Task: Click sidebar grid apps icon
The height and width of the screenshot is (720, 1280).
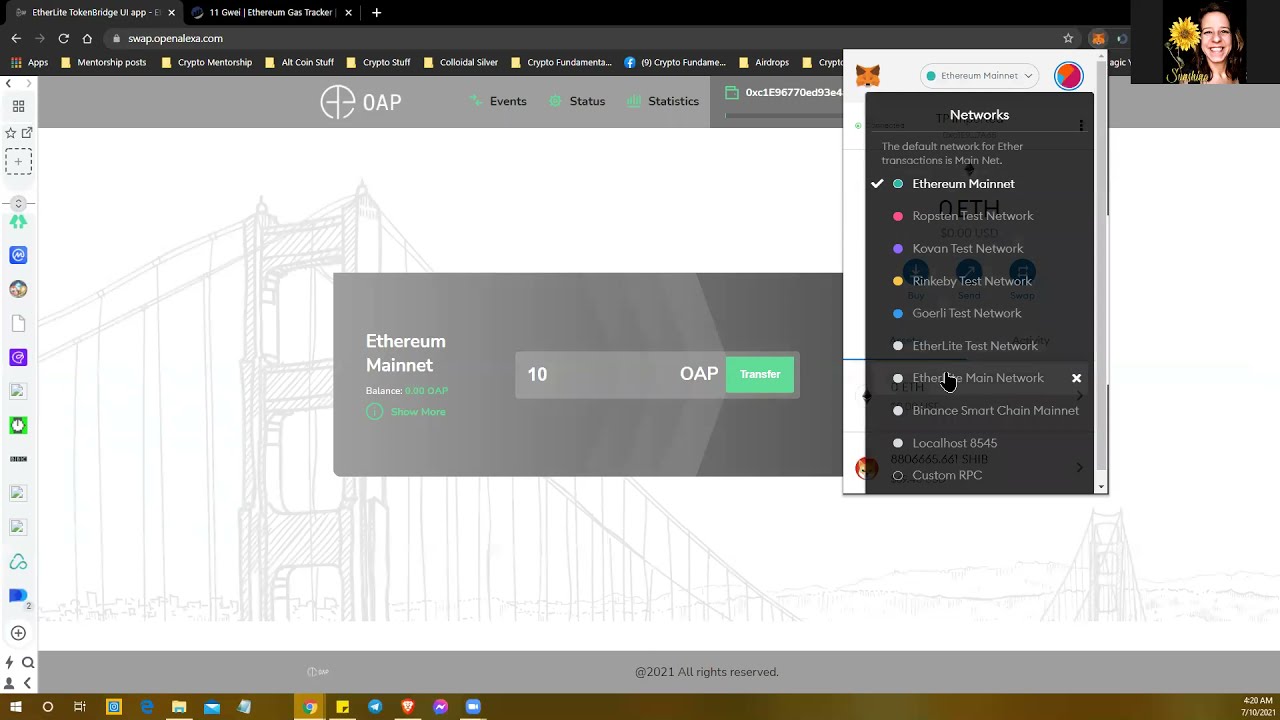Action: click(18, 106)
